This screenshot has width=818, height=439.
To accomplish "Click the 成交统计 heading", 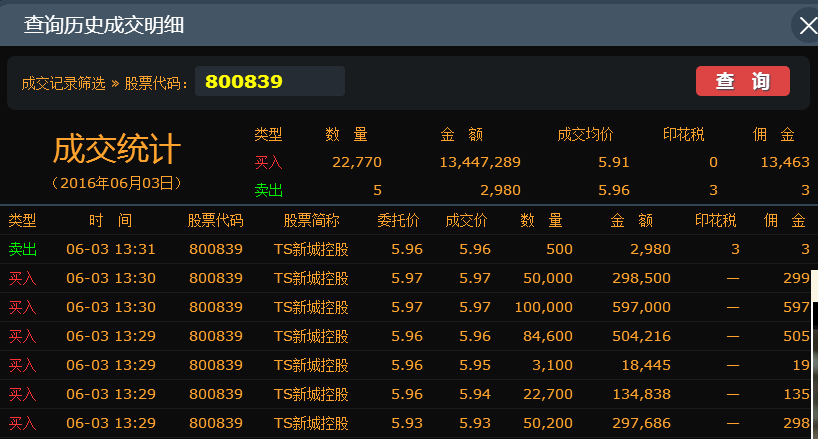I will click(x=115, y=151).
